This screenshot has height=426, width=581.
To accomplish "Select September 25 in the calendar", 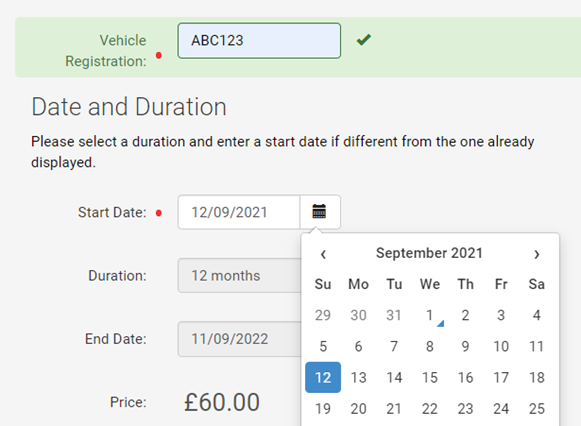I will point(537,409).
